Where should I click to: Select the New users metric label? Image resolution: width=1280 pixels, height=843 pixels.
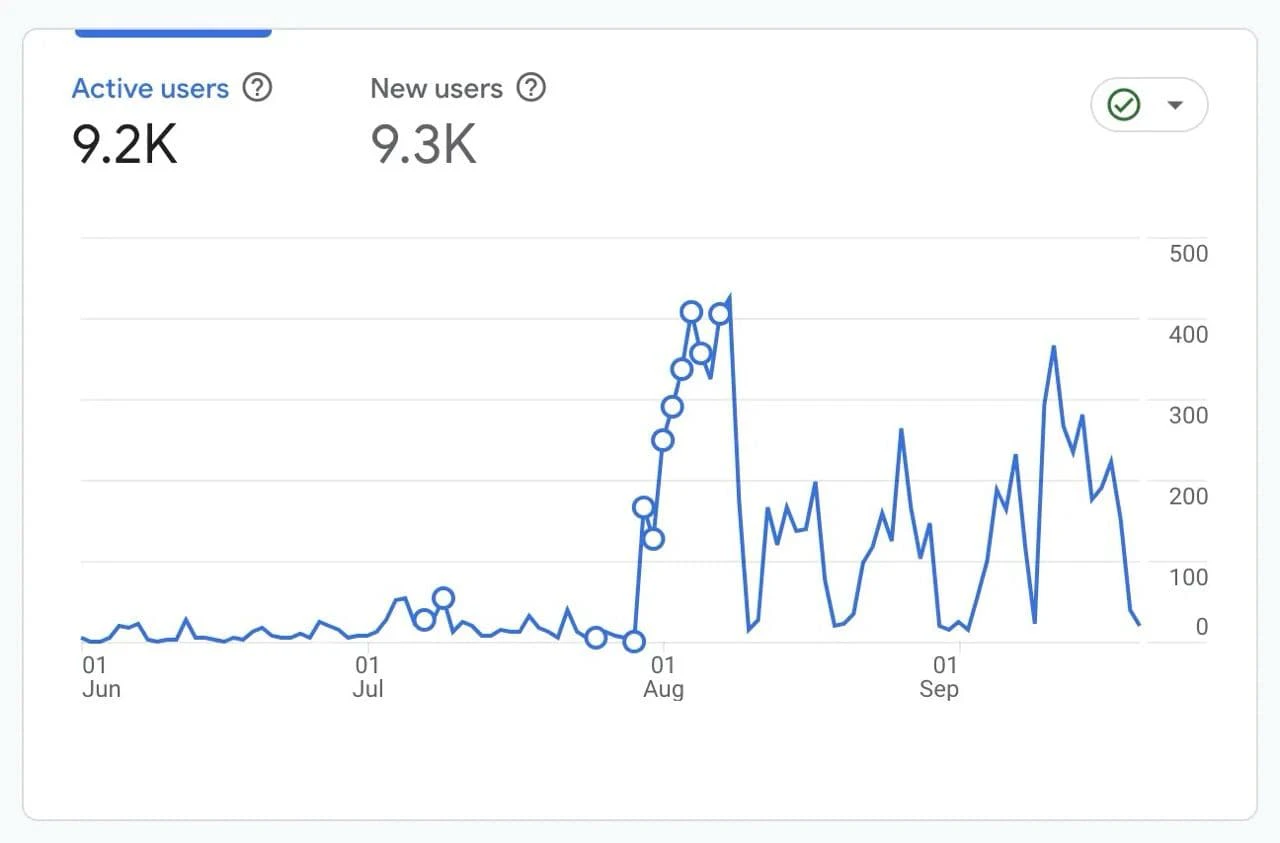(x=436, y=88)
